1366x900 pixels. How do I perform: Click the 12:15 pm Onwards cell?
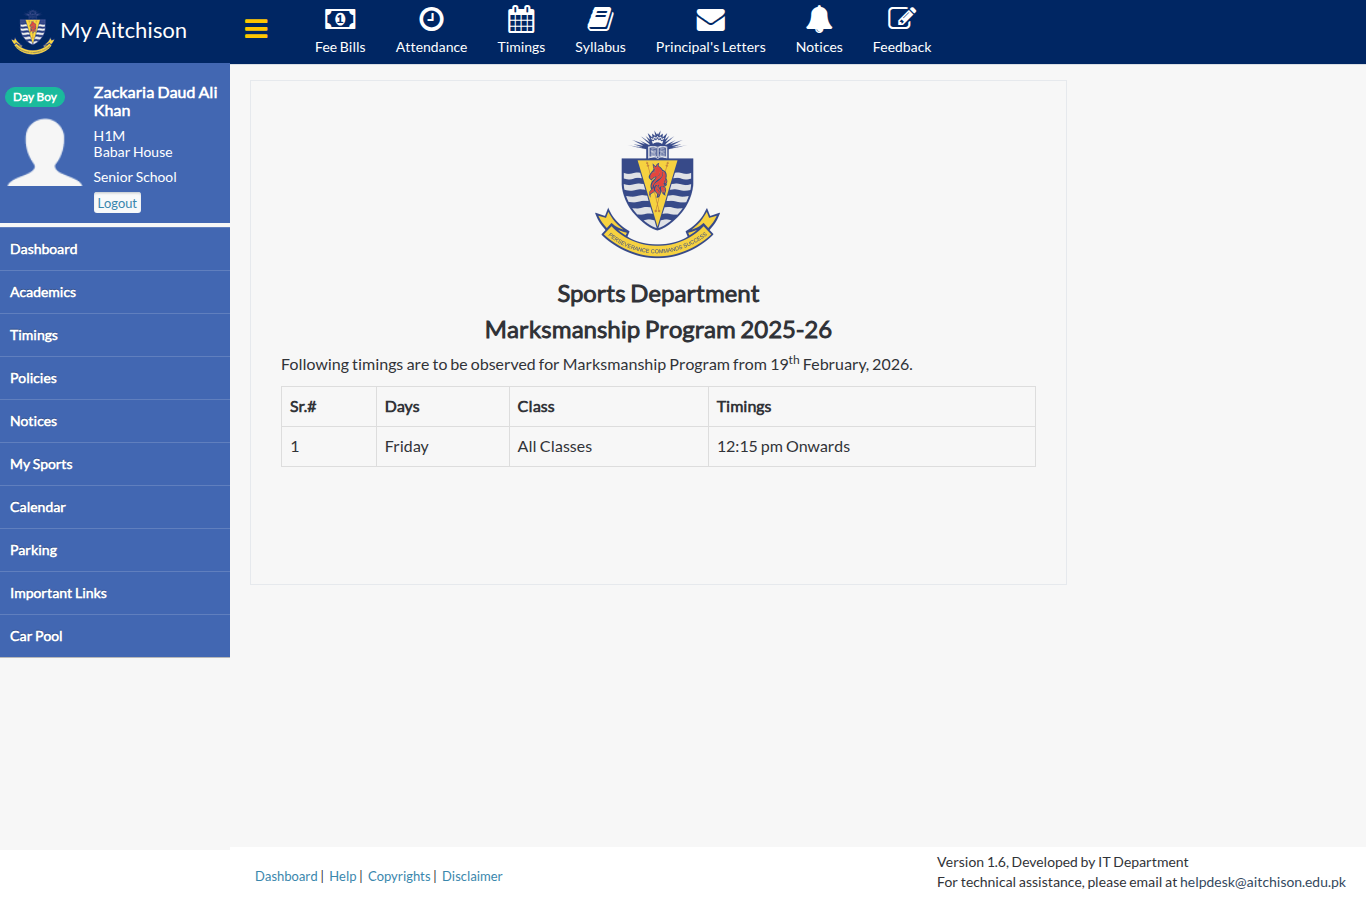coord(872,447)
